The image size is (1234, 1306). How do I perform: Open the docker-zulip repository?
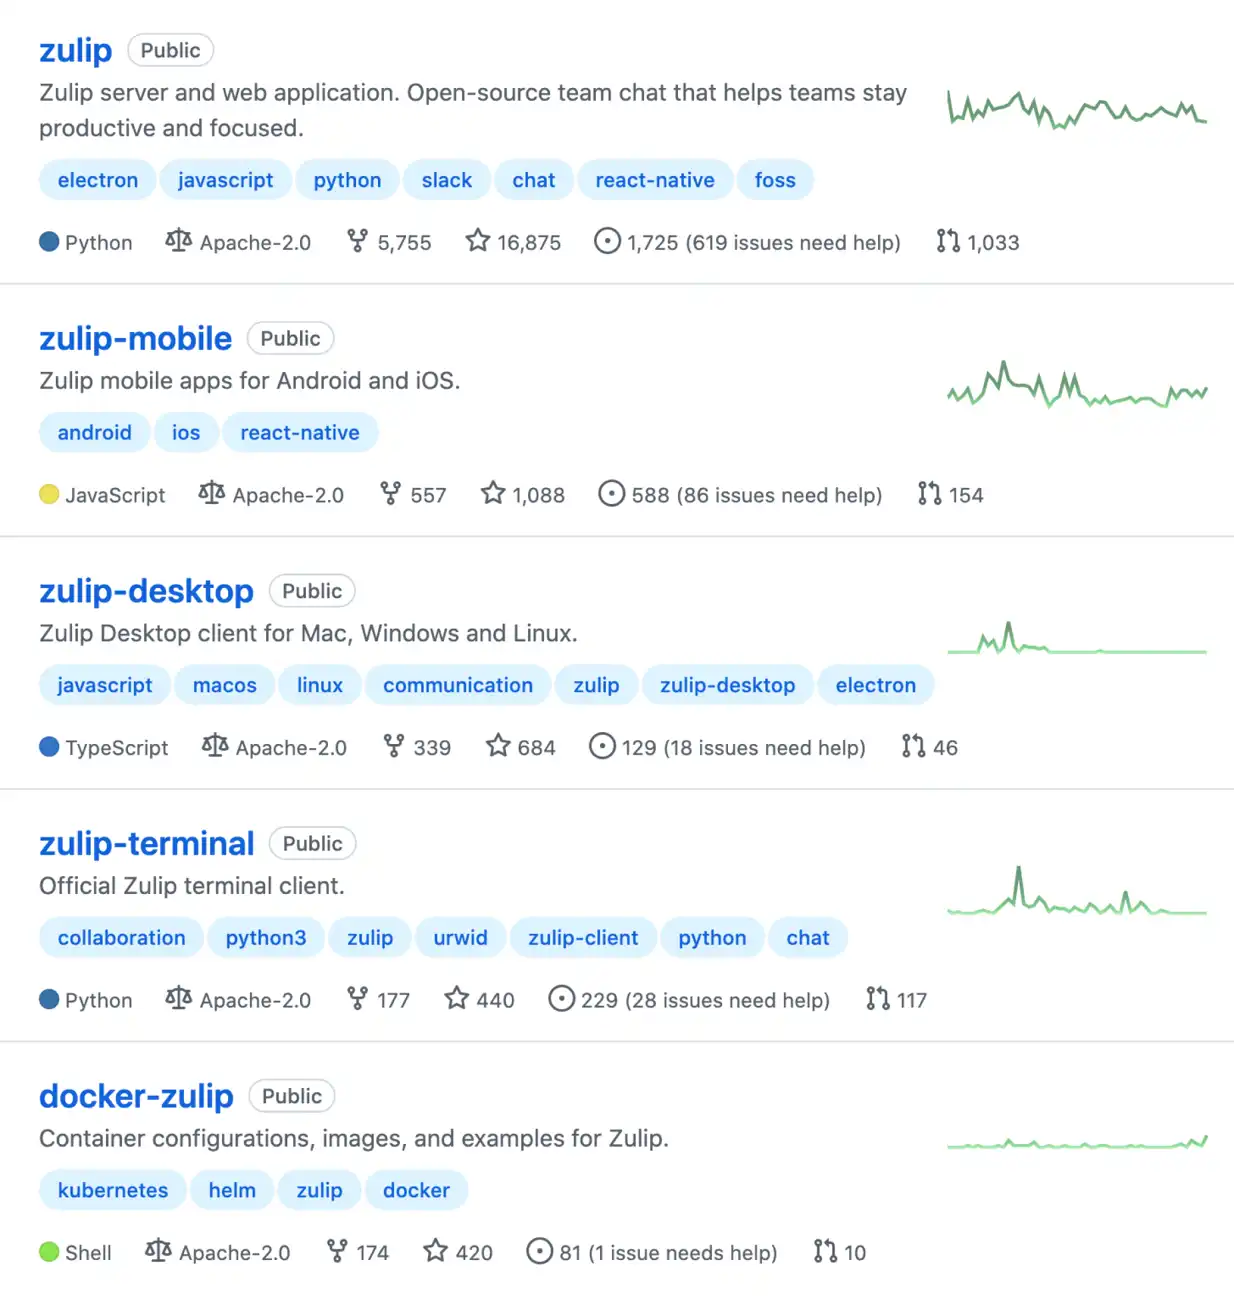[136, 1096]
